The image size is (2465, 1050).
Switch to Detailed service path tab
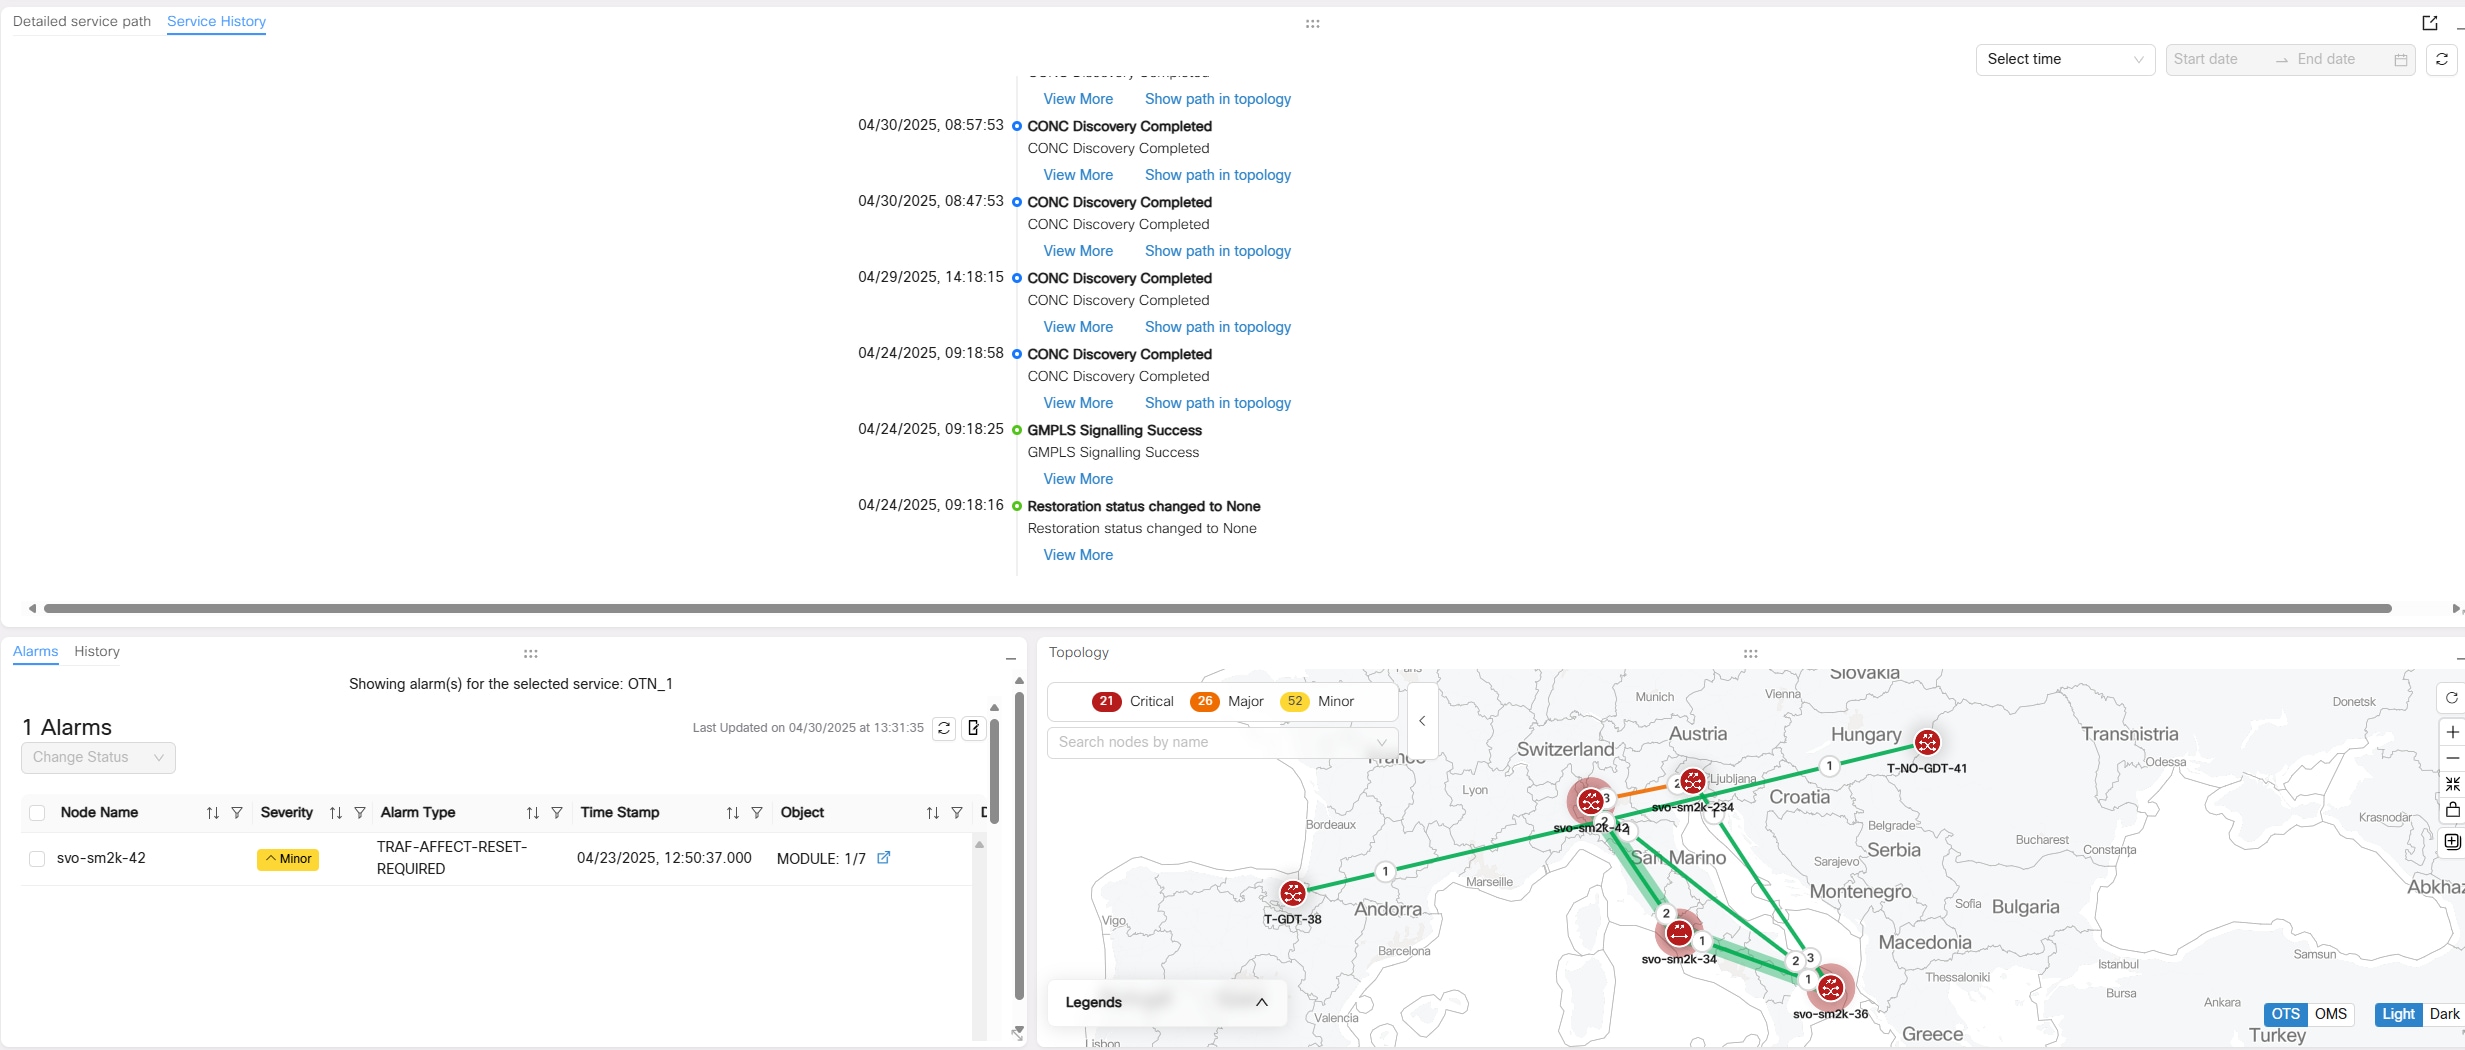[x=82, y=21]
